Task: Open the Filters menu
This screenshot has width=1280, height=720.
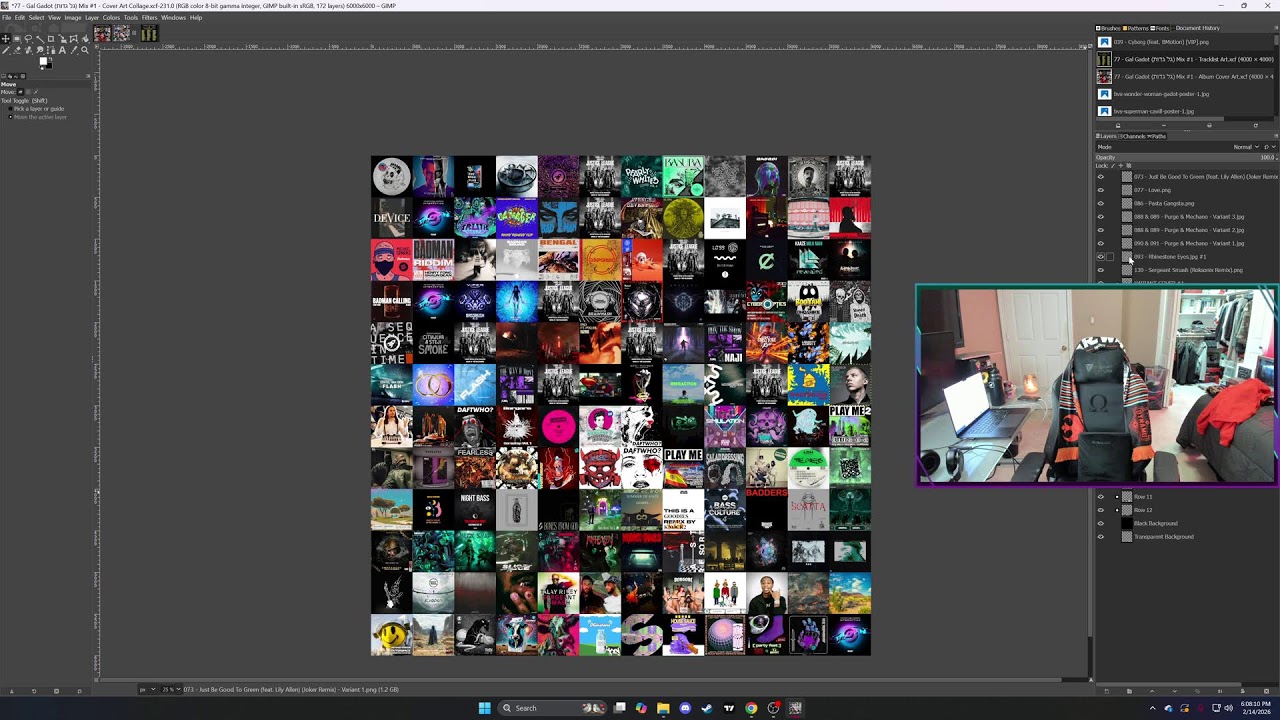Action: (x=150, y=17)
